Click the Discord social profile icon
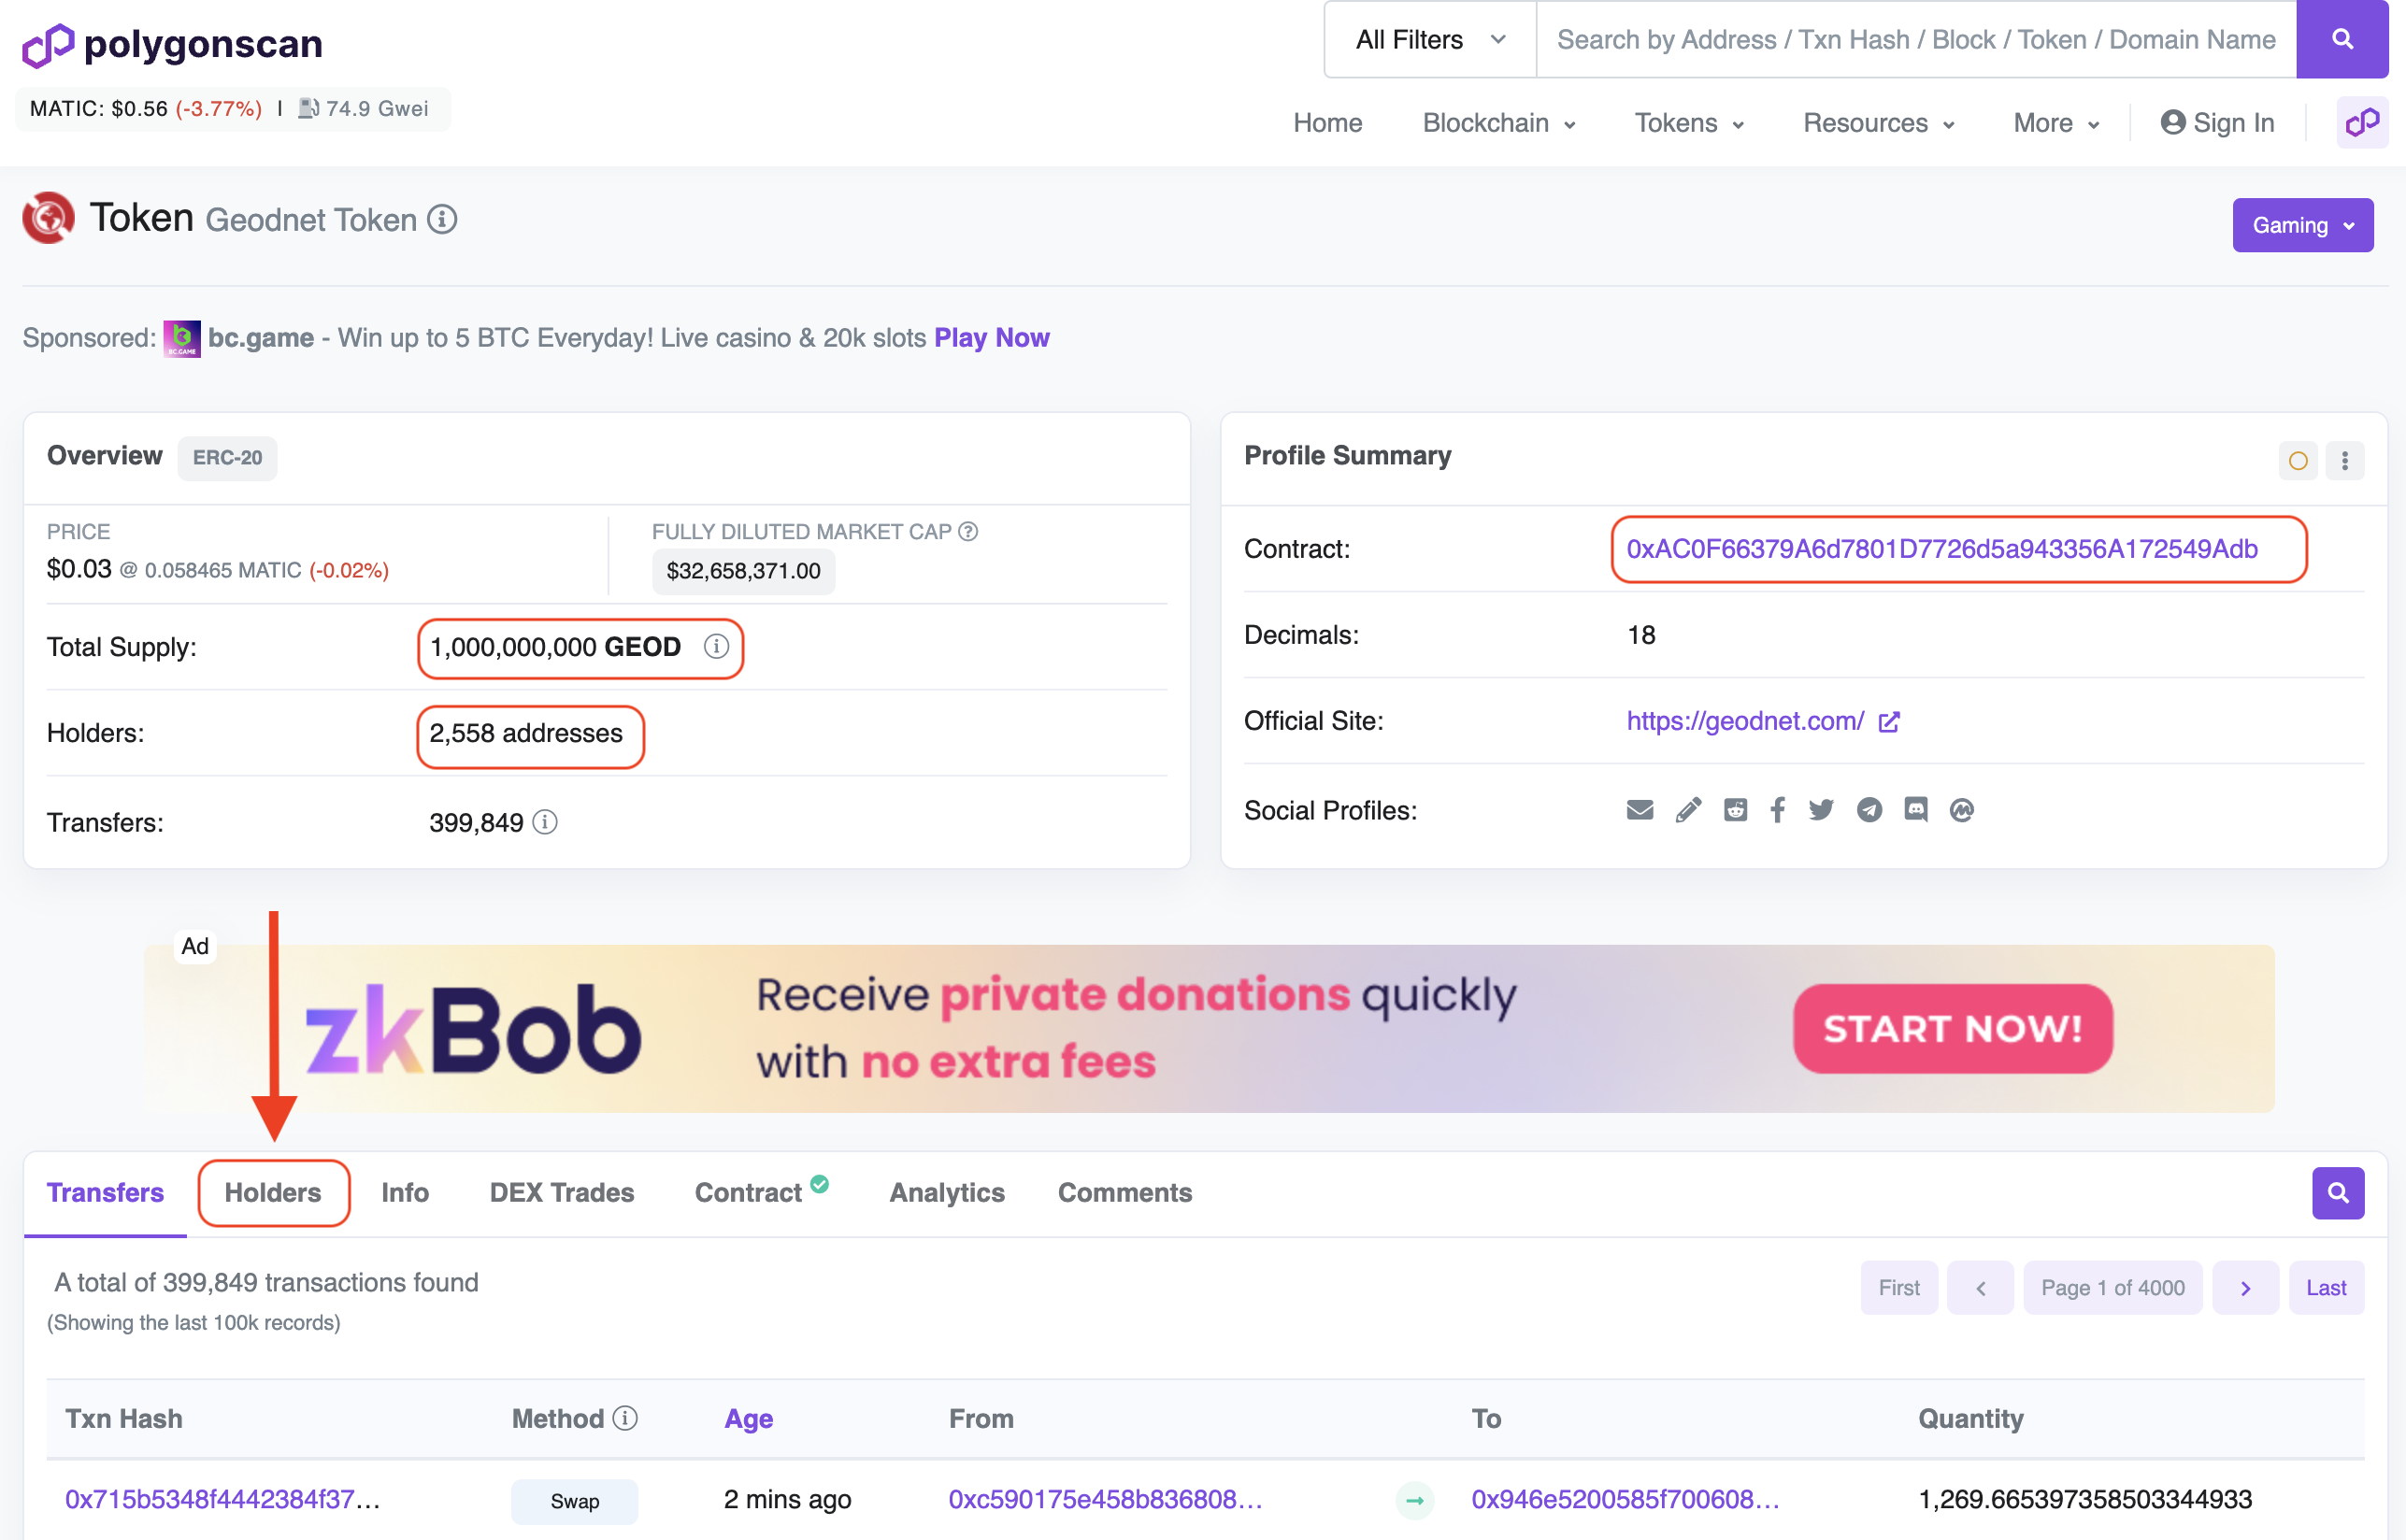The height and width of the screenshot is (1540, 2406). (x=1915, y=810)
